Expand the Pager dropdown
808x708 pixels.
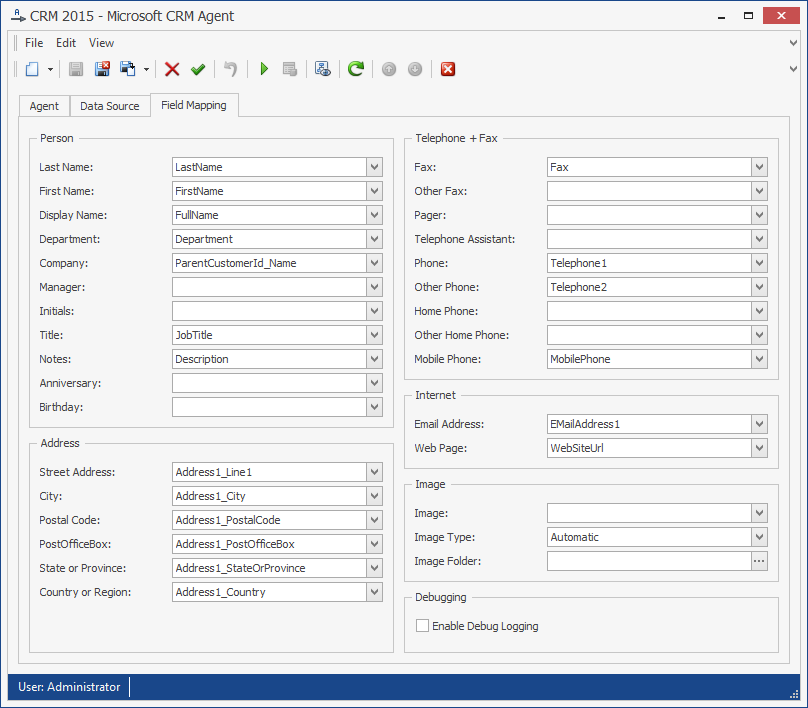click(759, 215)
